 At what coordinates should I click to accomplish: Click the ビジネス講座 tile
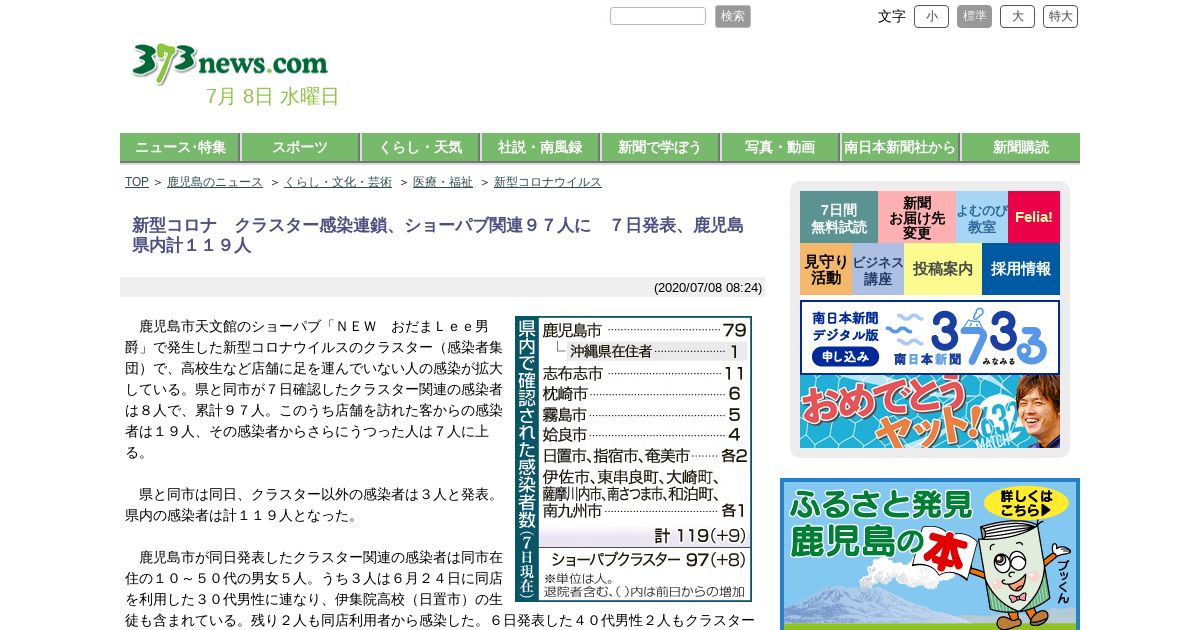pyautogui.click(x=878, y=269)
